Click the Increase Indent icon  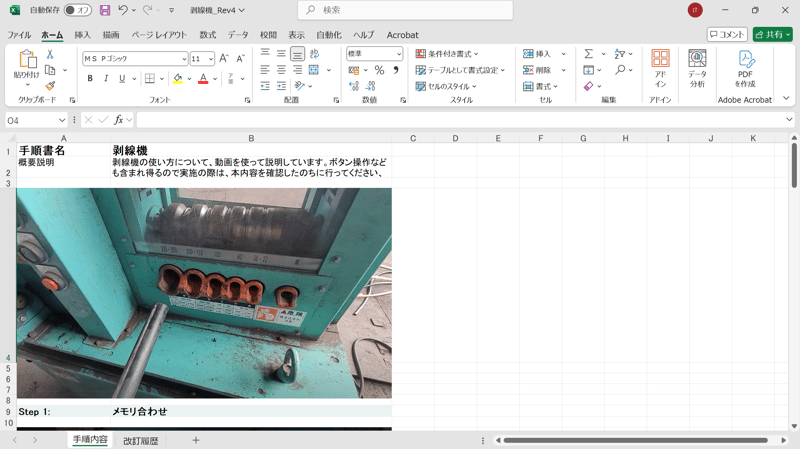(x=281, y=86)
